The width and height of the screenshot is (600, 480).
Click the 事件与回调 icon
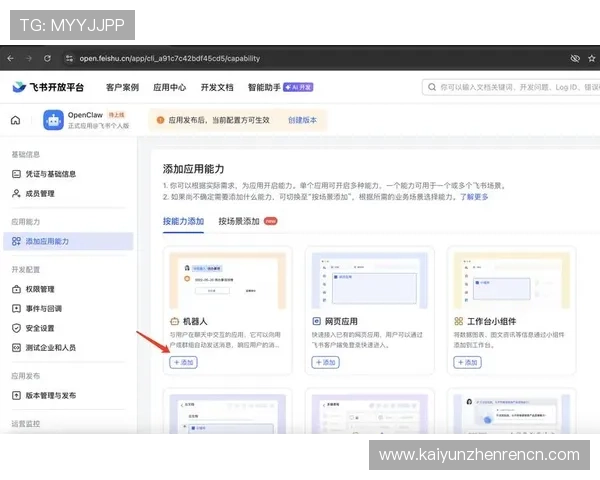coord(16,309)
